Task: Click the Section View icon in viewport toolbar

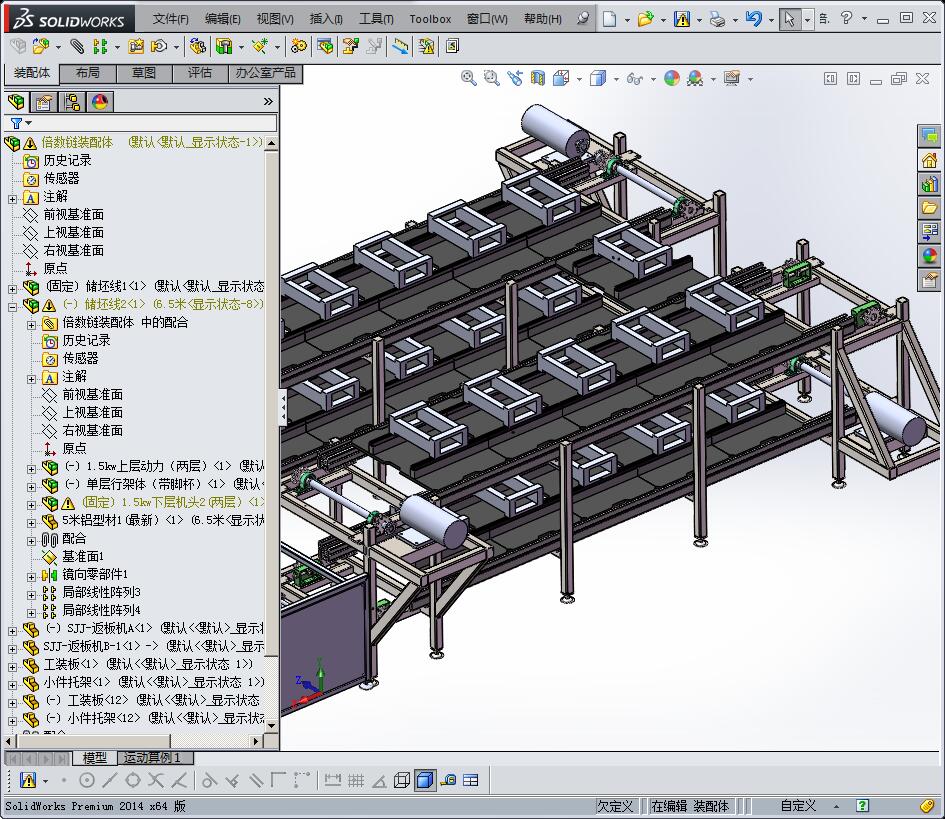Action: point(539,78)
